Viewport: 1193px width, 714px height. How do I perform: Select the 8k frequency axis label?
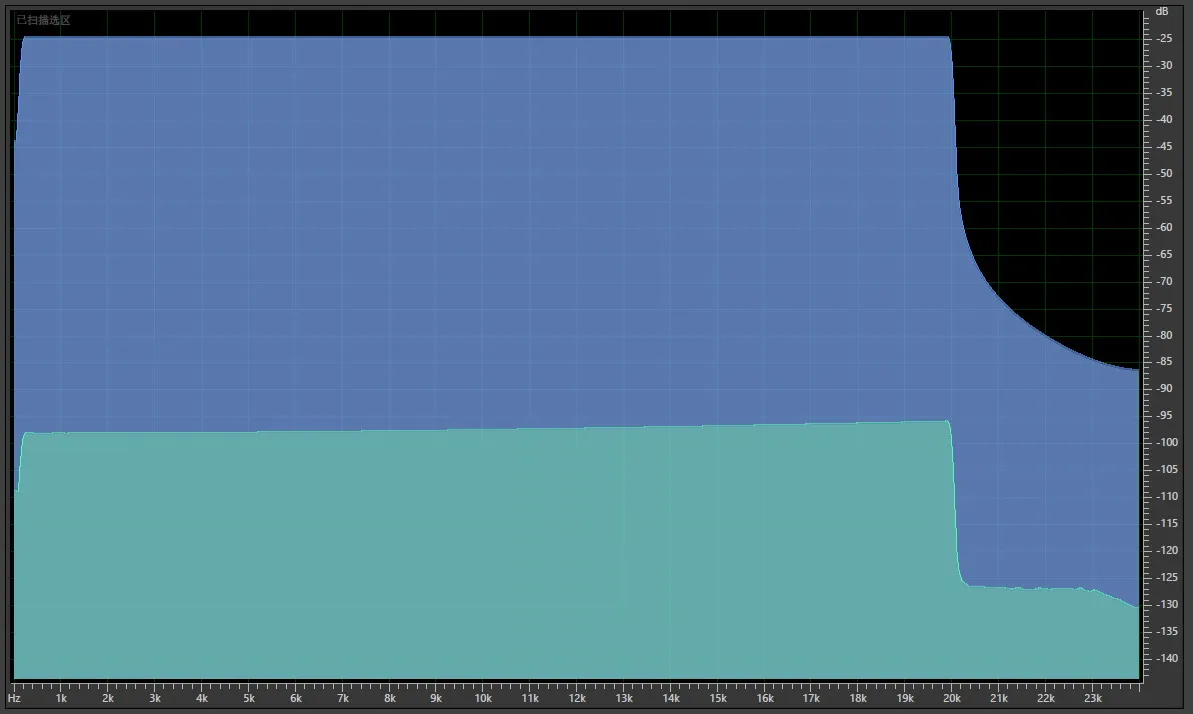390,698
